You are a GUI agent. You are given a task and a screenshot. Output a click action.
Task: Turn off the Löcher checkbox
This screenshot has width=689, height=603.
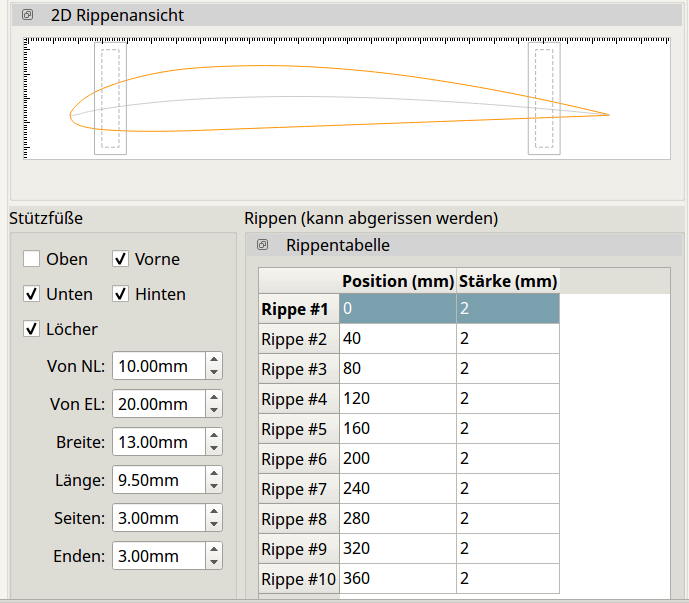tap(32, 329)
